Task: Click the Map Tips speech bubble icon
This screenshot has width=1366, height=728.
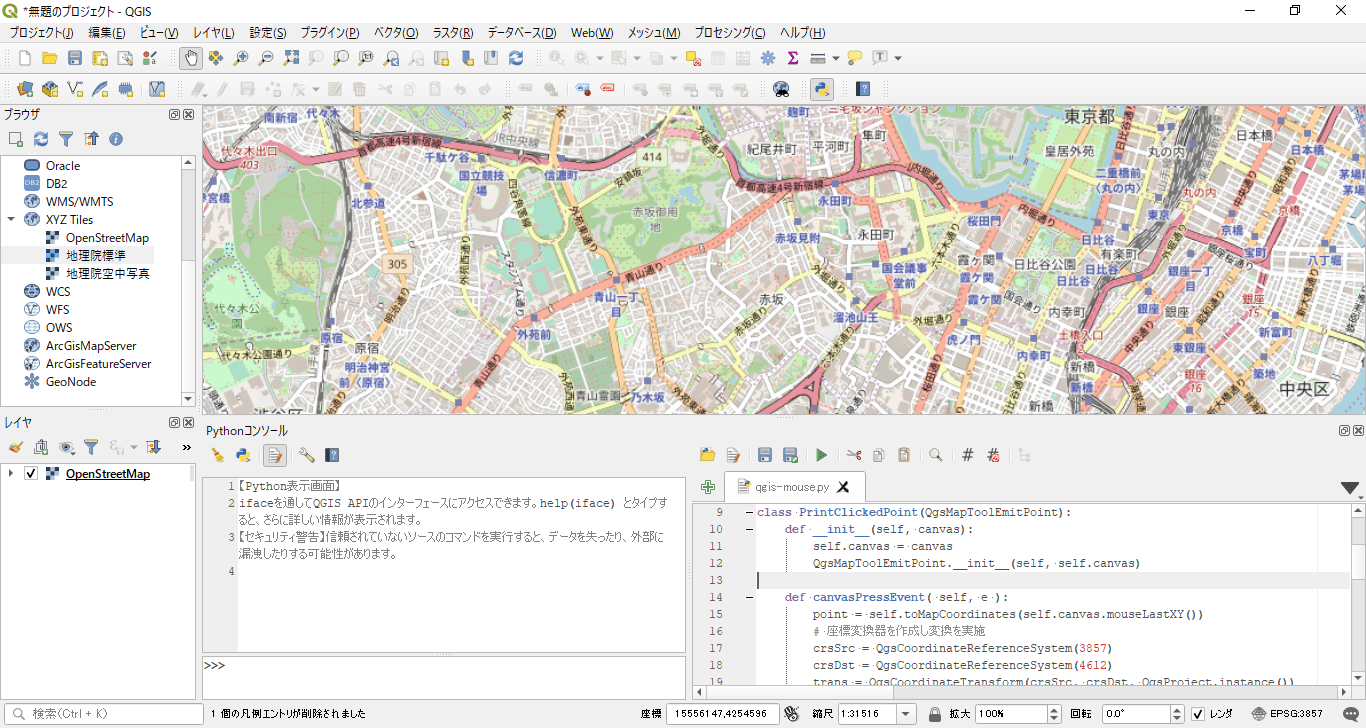Action: (x=854, y=58)
